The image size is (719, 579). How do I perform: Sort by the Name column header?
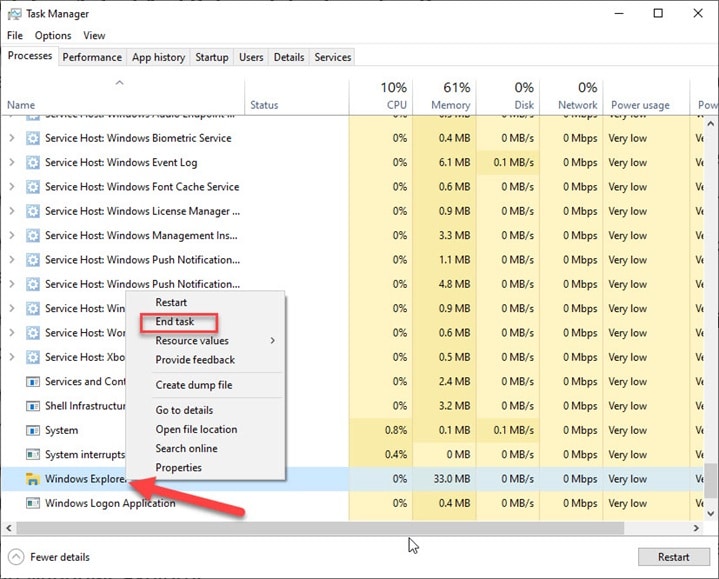(123, 97)
